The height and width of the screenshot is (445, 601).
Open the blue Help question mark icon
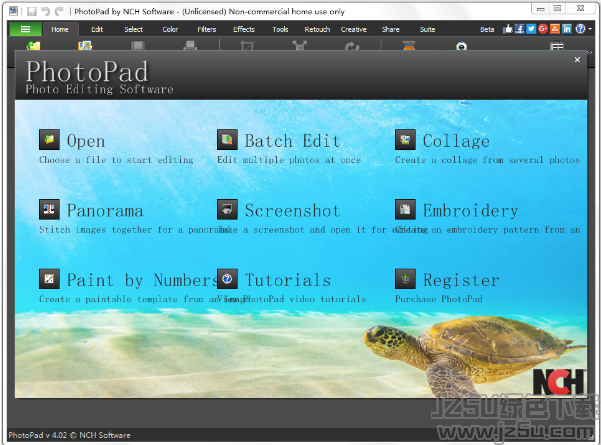[x=580, y=29]
